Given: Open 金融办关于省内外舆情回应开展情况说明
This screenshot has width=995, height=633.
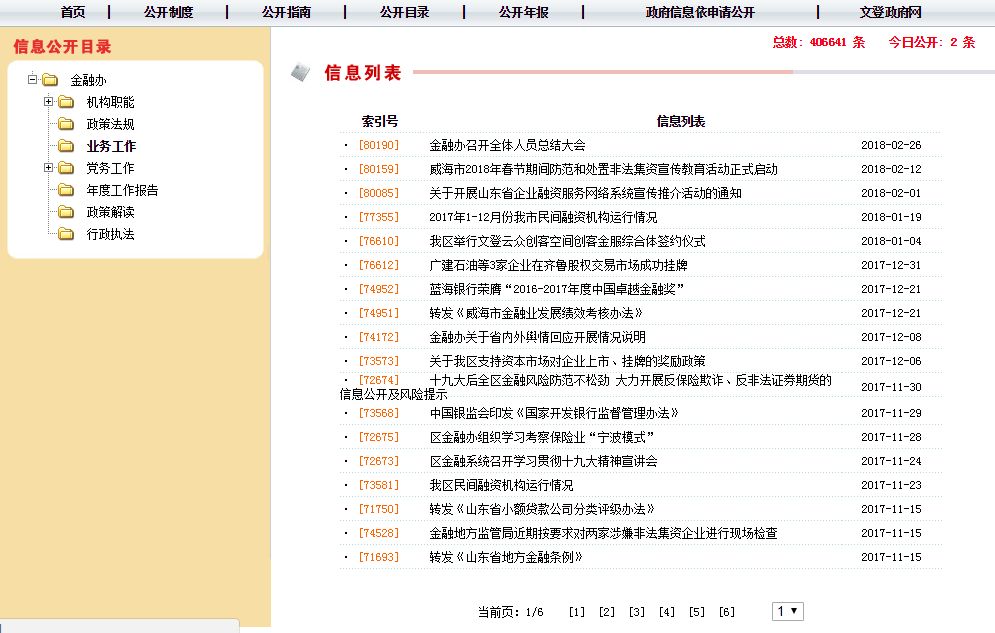Looking at the screenshot, I should point(537,337).
